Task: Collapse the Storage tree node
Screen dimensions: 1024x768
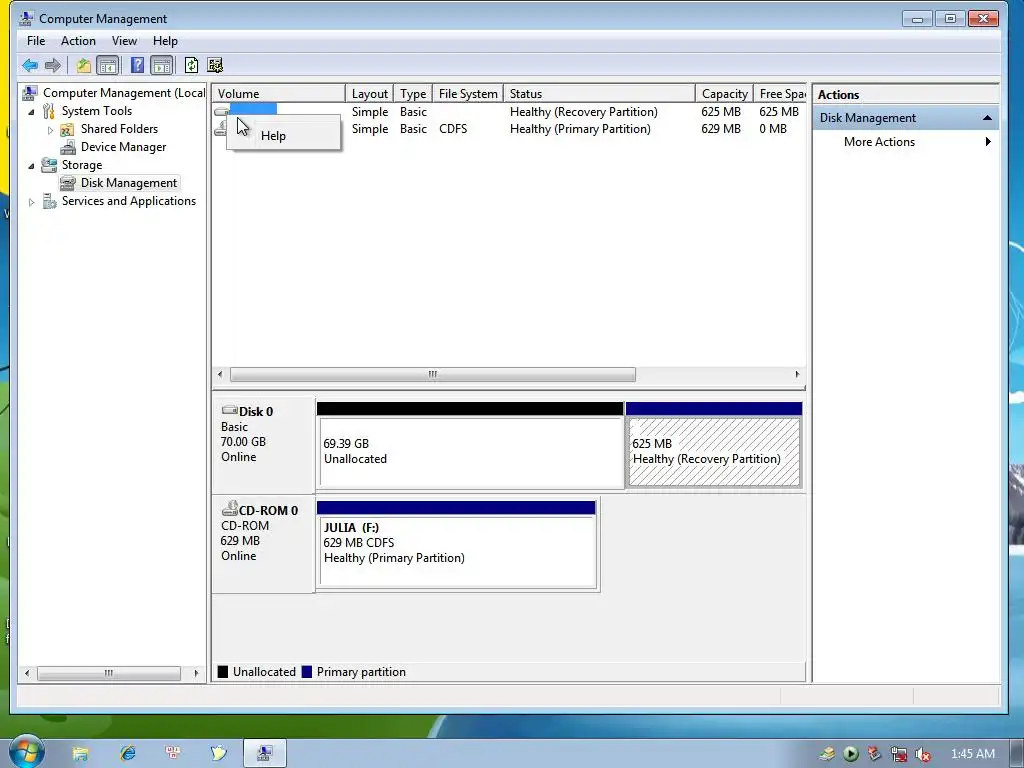Action: click(x=31, y=166)
